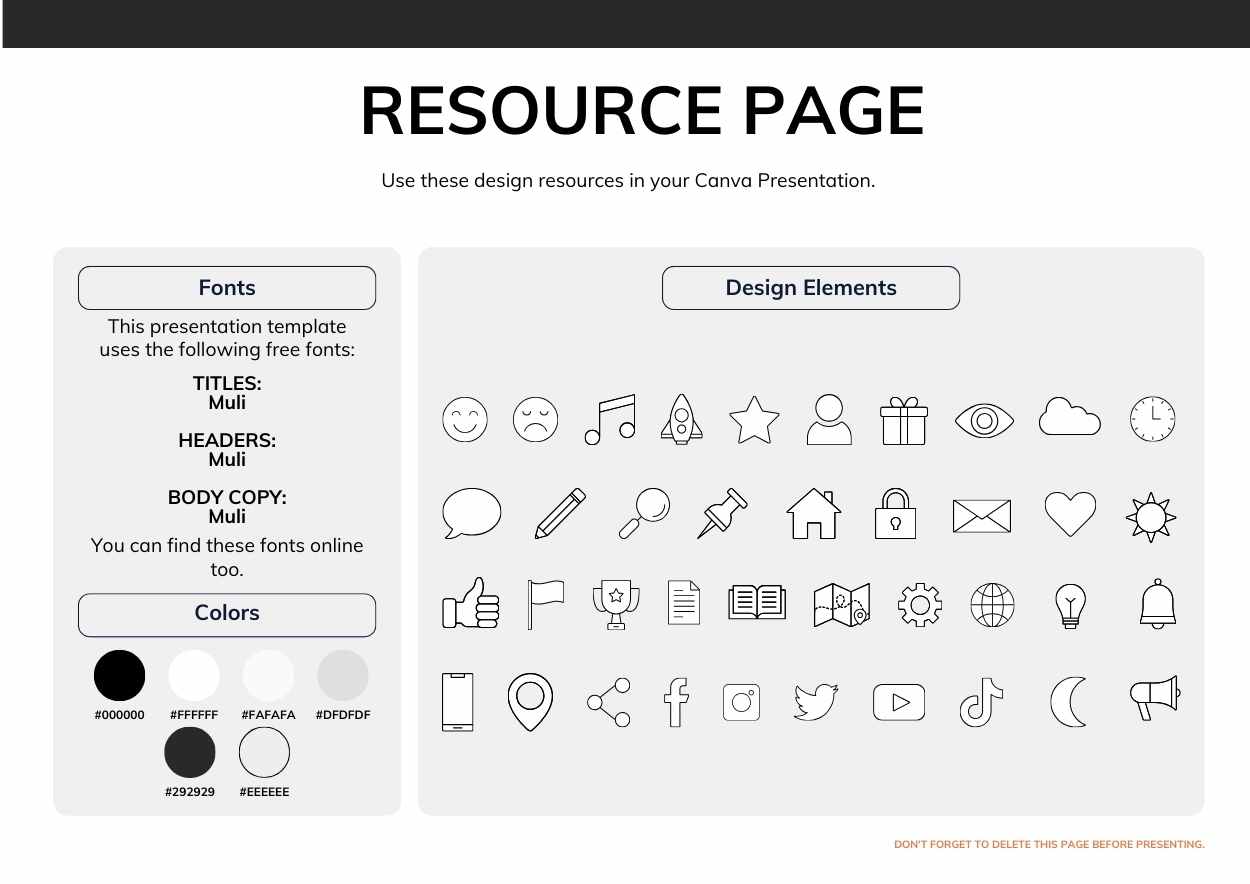Click the Facebook logo icon

[678, 703]
